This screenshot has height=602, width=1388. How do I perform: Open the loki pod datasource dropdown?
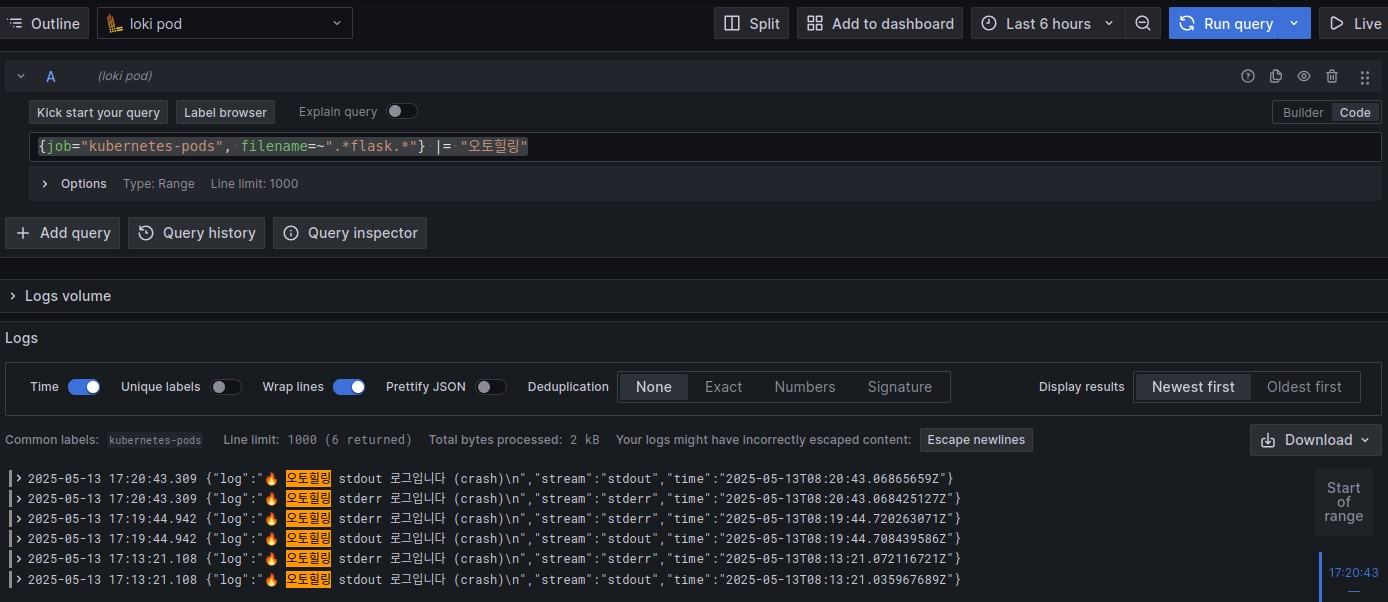225,23
